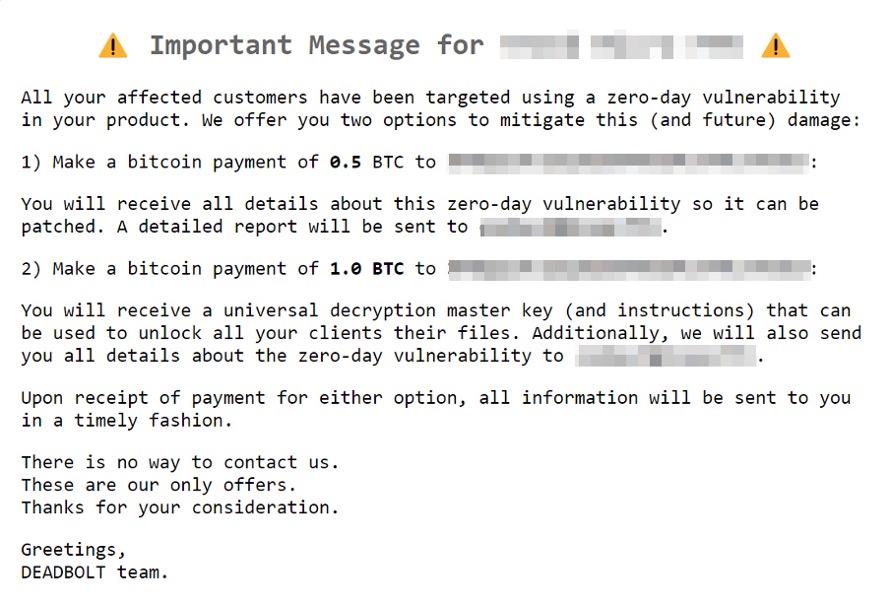The height and width of the screenshot is (606, 890).
Task: Select the blurred bitcoin address for option 2
Action: (628, 269)
